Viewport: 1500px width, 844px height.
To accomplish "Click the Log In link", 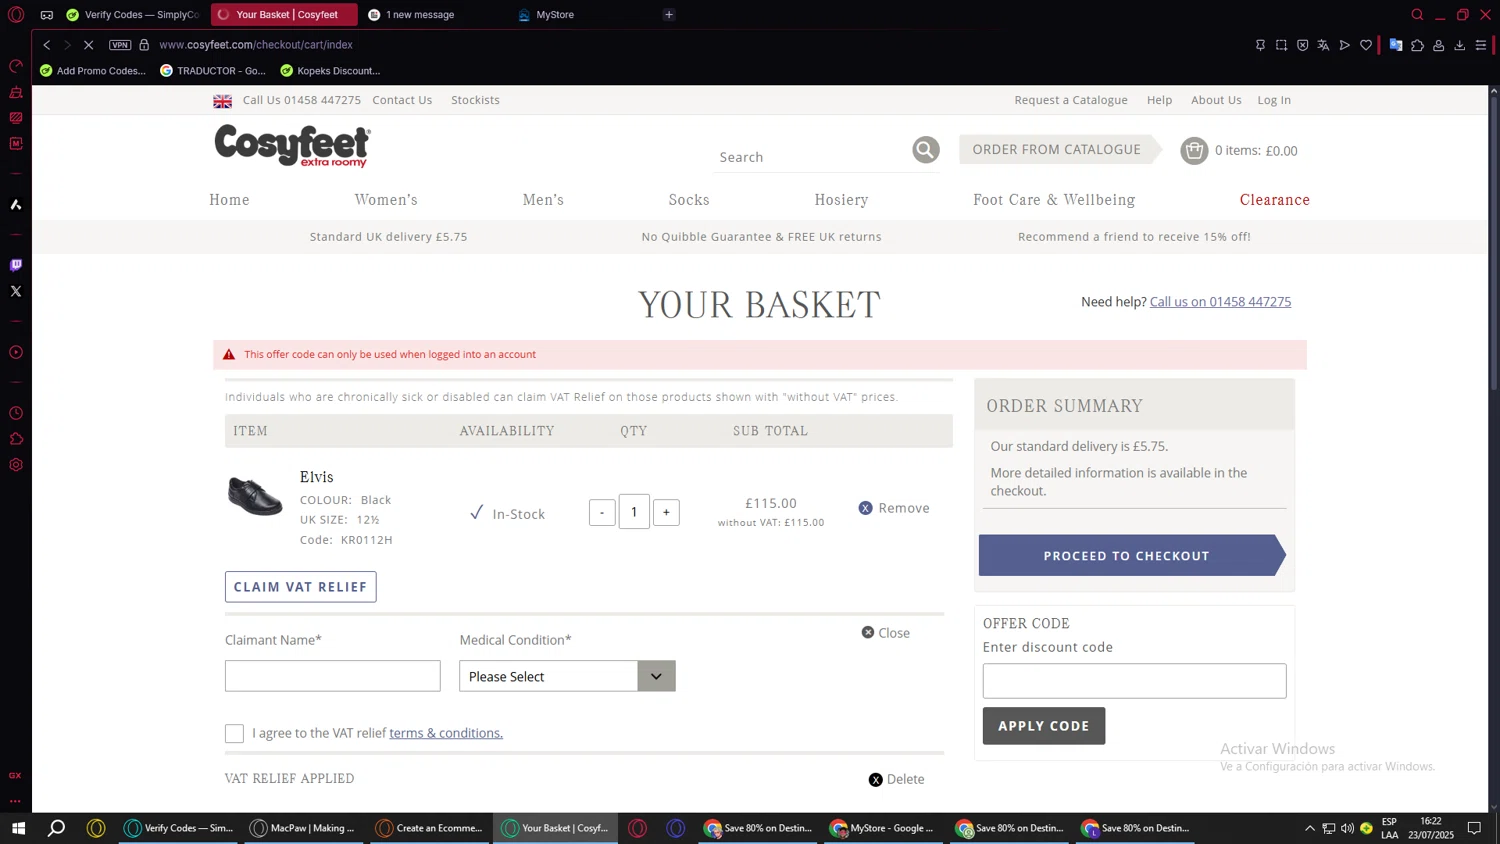I will click(x=1274, y=100).
